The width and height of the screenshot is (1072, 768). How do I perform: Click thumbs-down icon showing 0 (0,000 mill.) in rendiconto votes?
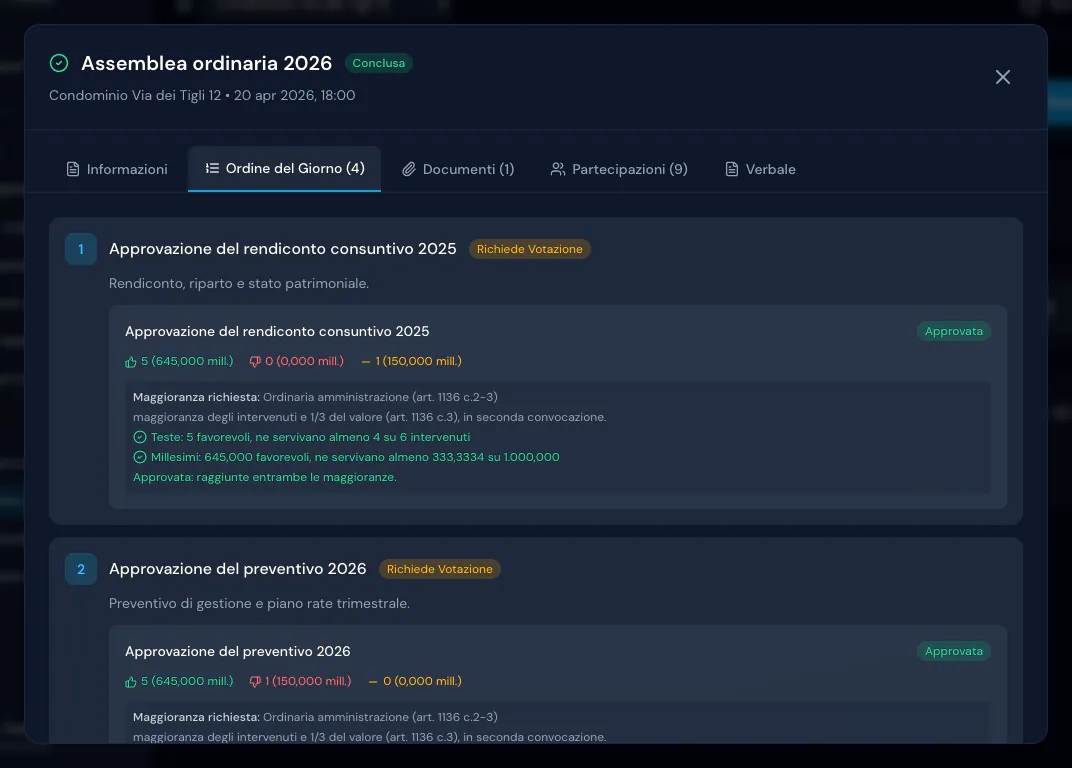point(255,362)
